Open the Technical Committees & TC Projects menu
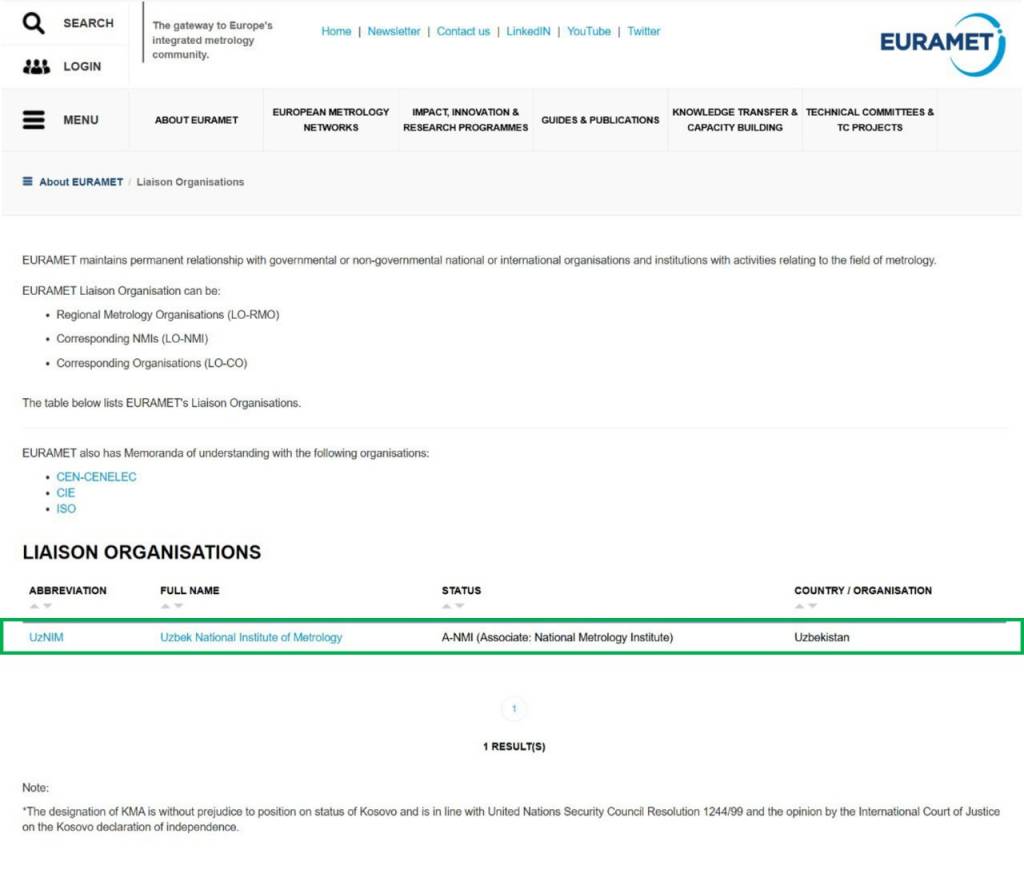 [x=870, y=120]
